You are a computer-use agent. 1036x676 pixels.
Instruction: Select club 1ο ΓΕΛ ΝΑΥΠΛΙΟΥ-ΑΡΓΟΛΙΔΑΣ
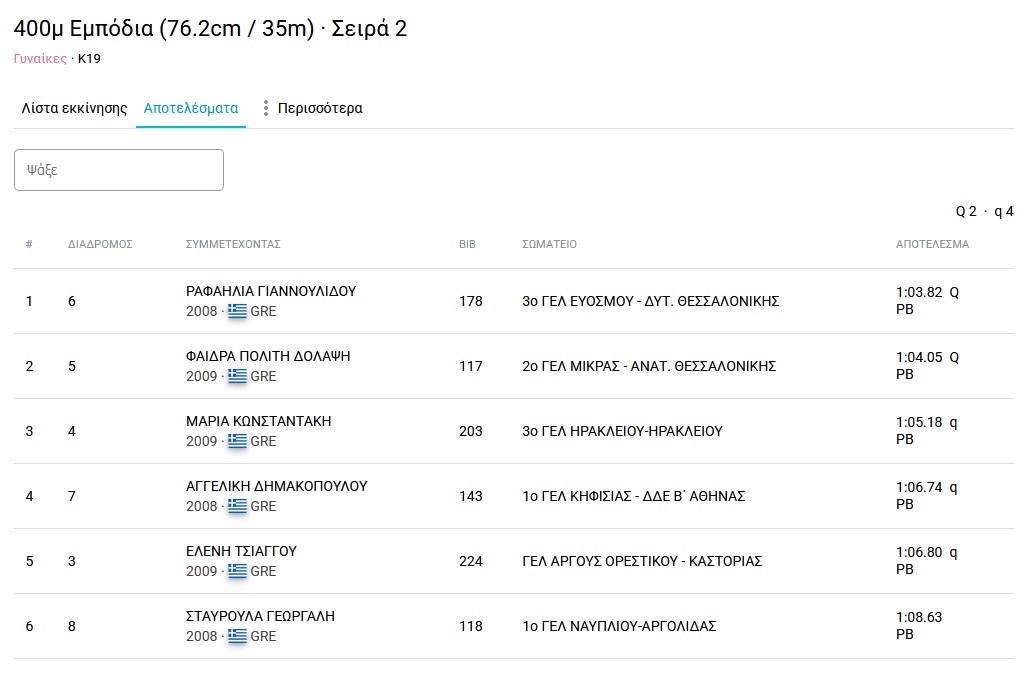[x=619, y=626]
